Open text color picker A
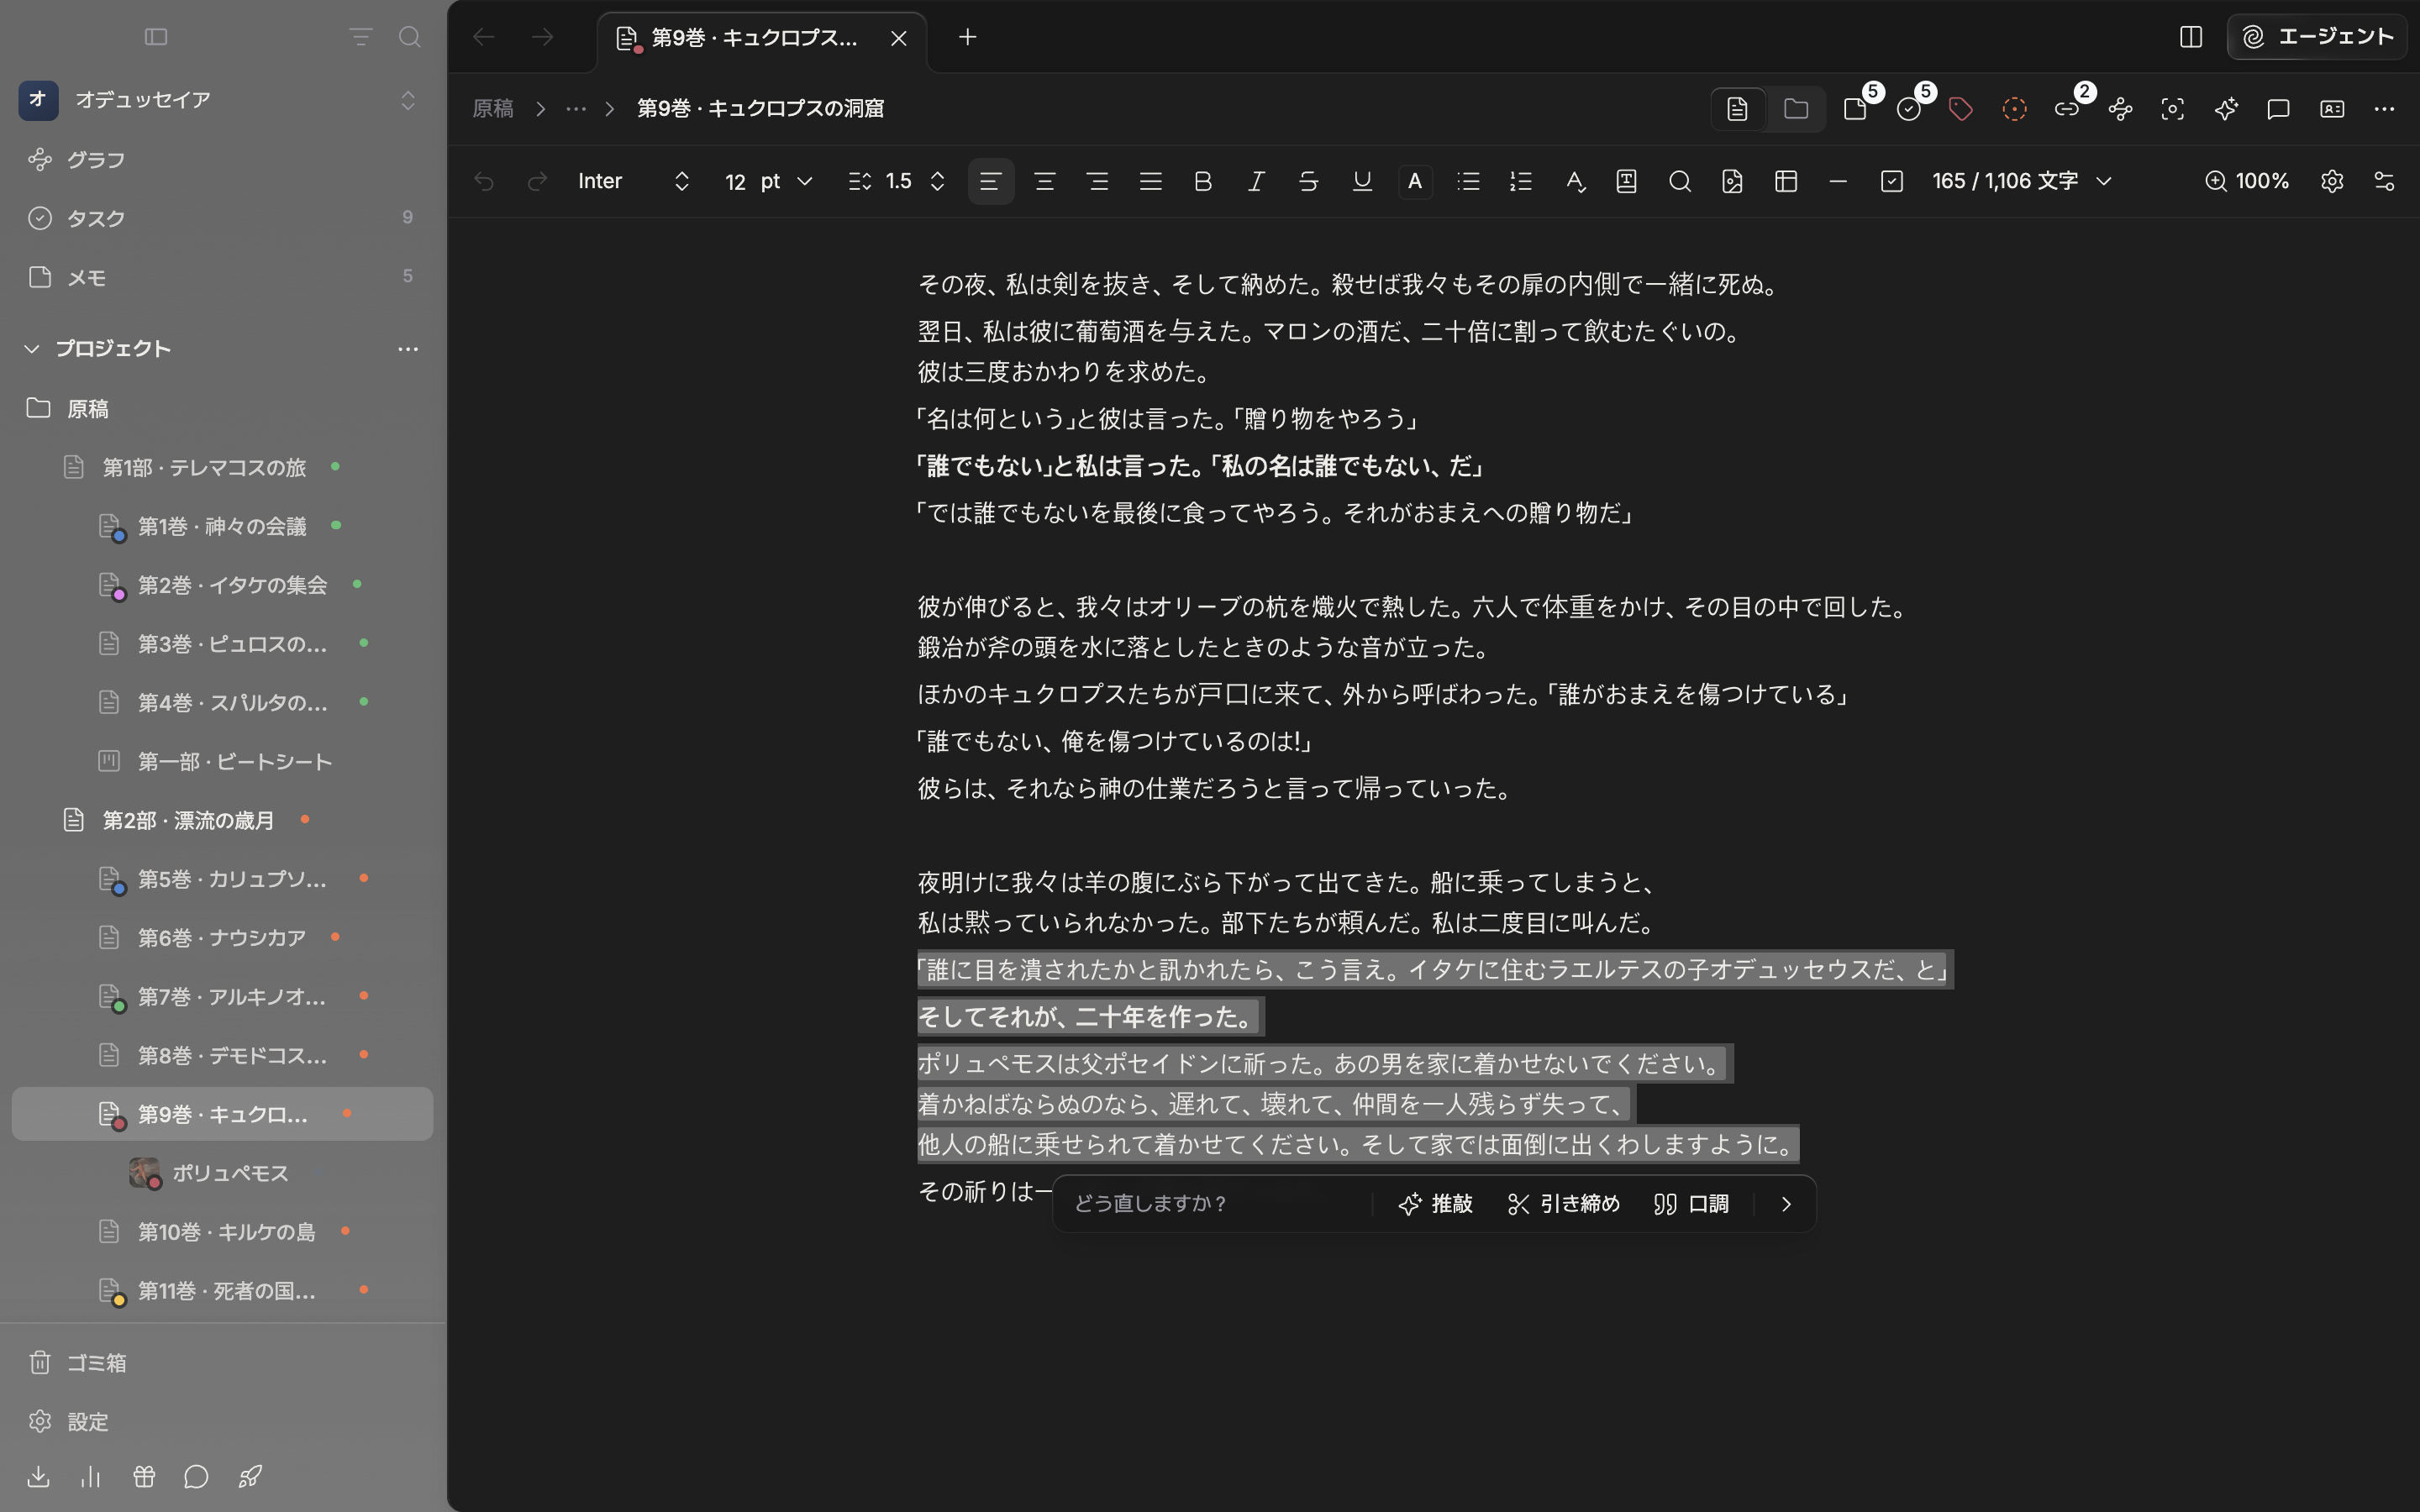The image size is (2420, 1512). [x=1415, y=181]
